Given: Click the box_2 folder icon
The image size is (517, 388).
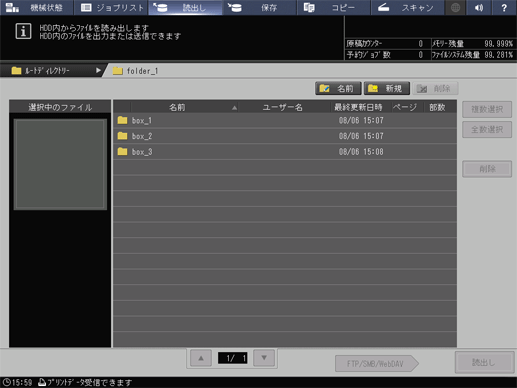Looking at the screenshot, I should (122, 136).
